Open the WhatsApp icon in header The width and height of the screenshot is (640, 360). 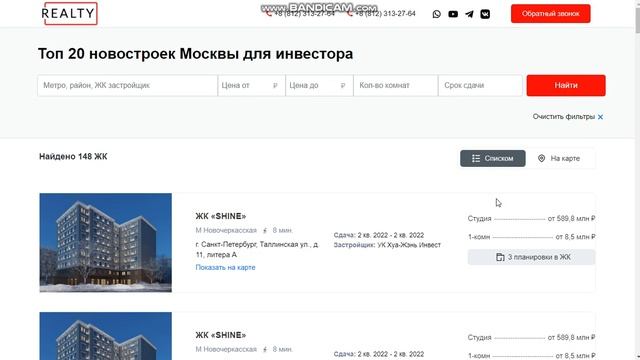pos(436,14)
